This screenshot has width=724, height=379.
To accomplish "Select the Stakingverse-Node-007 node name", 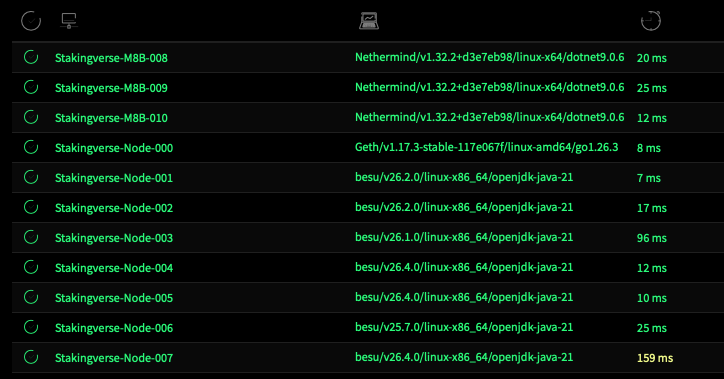I will [x=114, y=358].
